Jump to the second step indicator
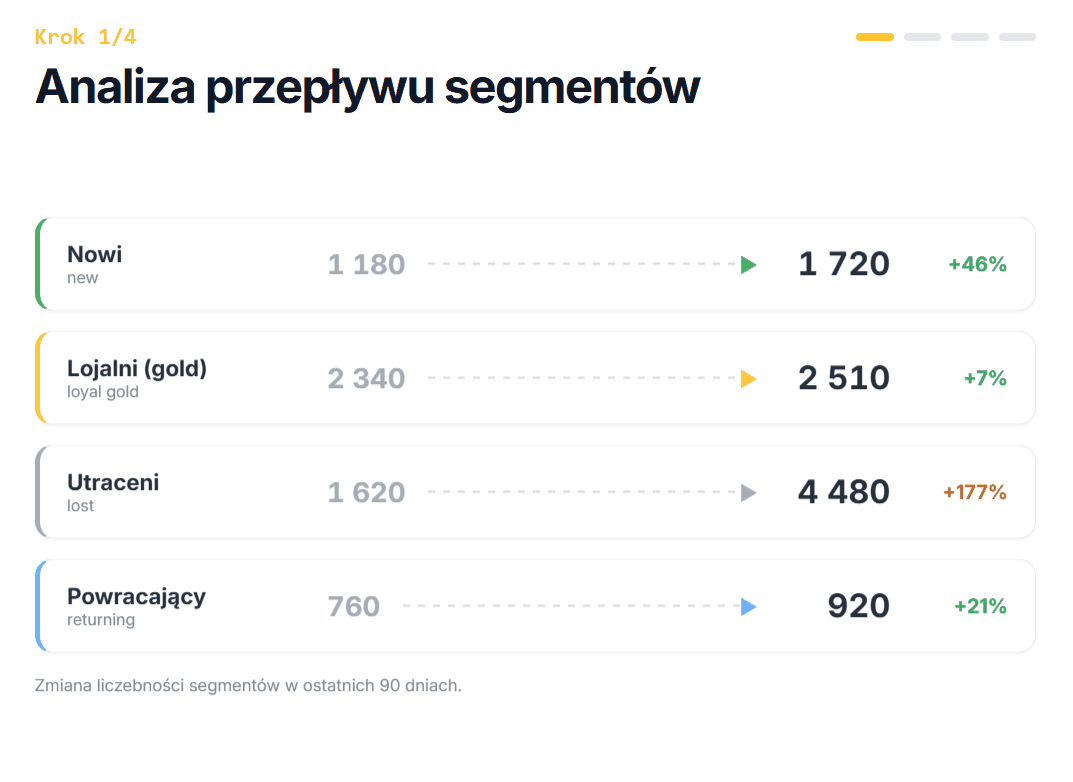The height and width of the screenshot is (782, 1073). (922, 37)
